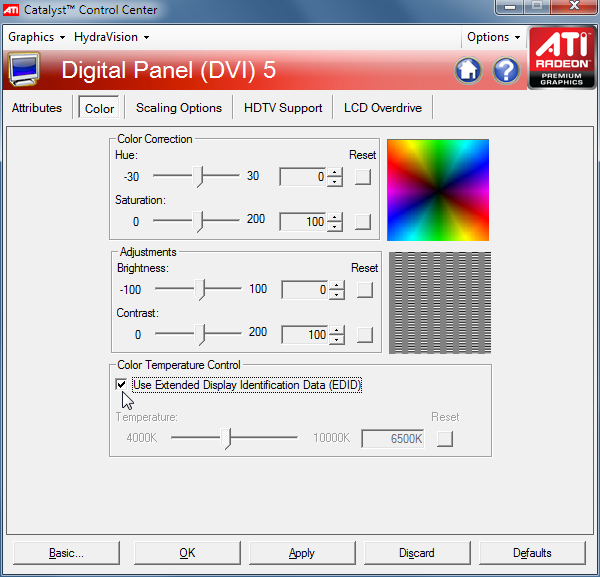Viewport: 600px width, 577px height.
Task: Increase Contrast with the up arrow
Action: tap(337, 330)
